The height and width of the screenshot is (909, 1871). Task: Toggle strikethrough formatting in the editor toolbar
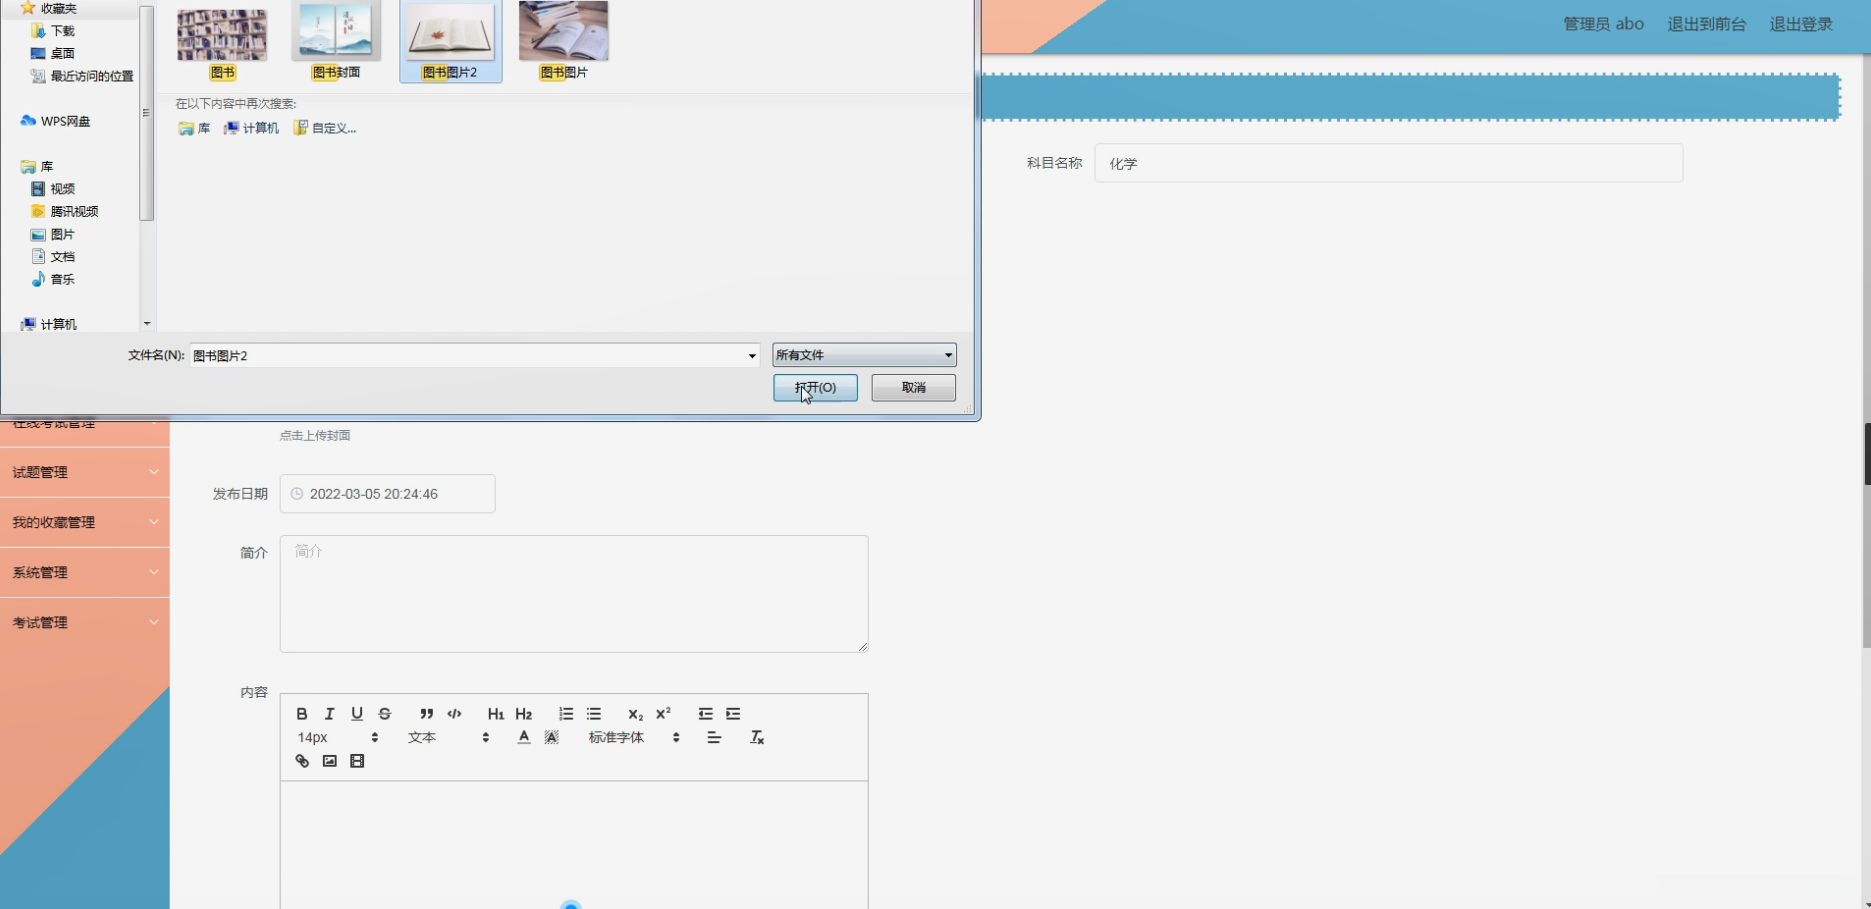click(x=385, y=714)
